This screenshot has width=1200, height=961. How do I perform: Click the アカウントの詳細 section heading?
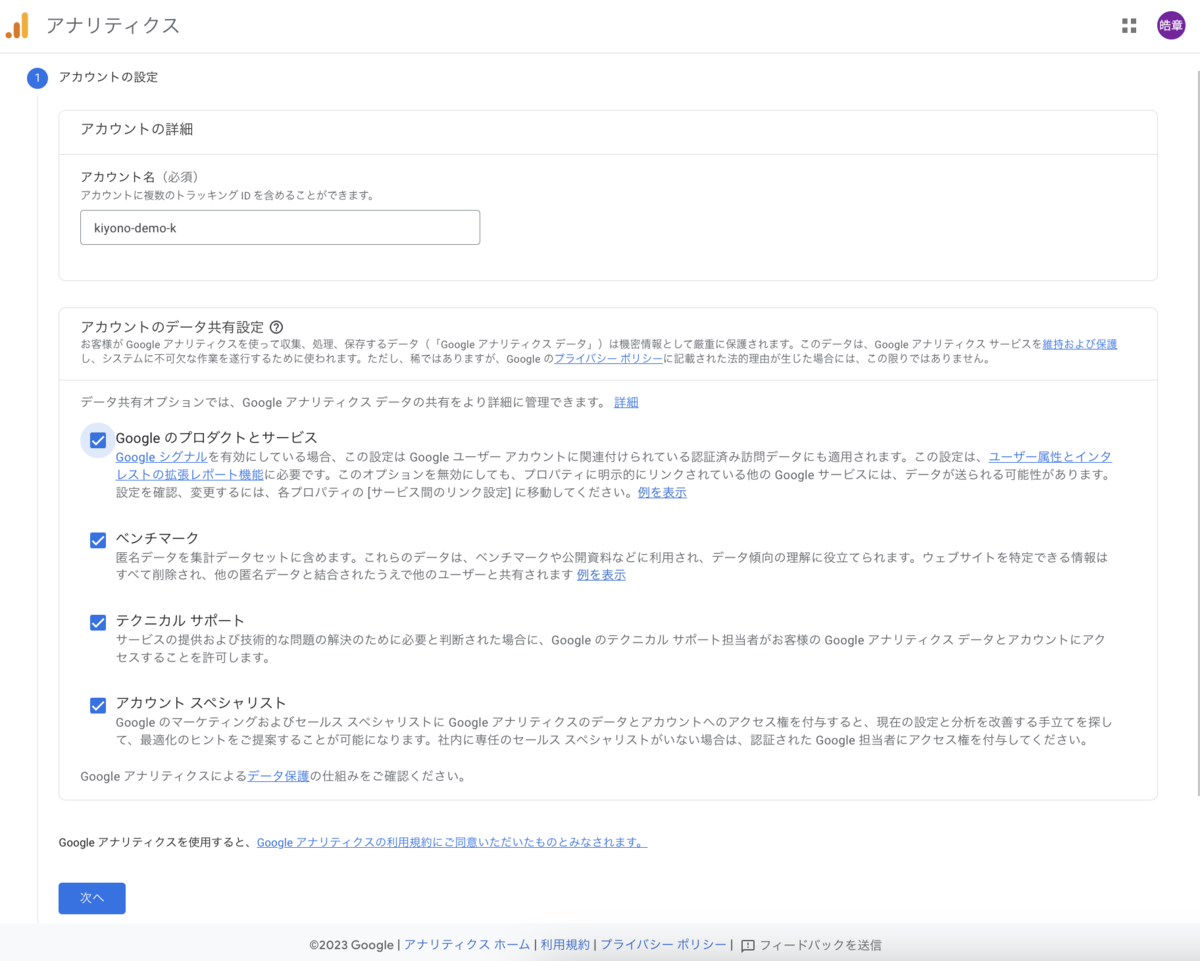136,129
